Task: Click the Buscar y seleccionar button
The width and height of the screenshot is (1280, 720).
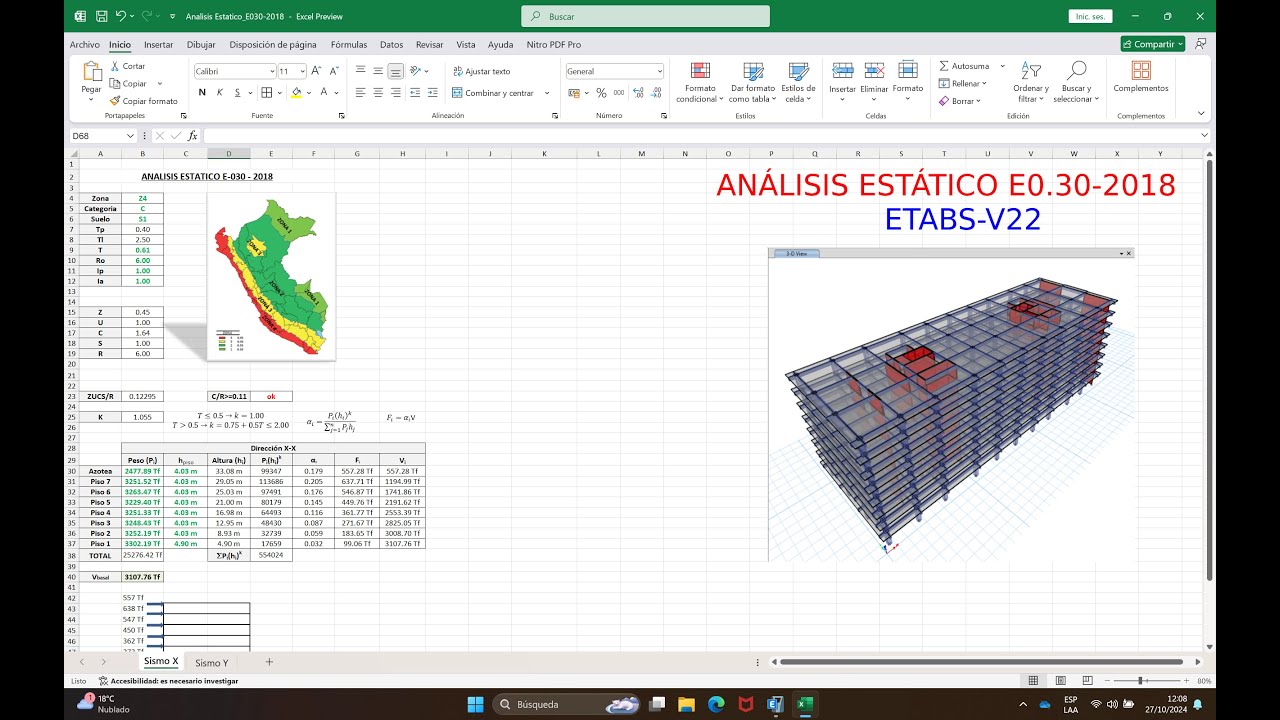Action: pos(1077,82)
